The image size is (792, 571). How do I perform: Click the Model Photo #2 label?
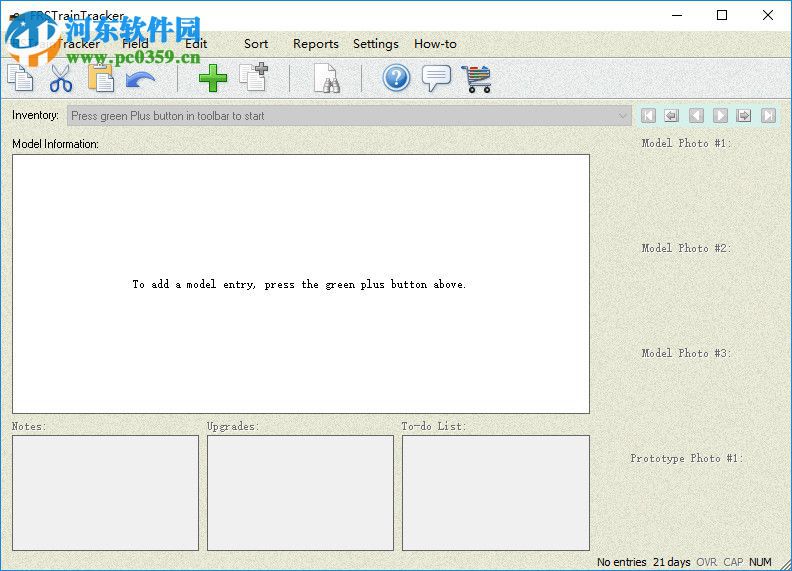click(686, 249)
